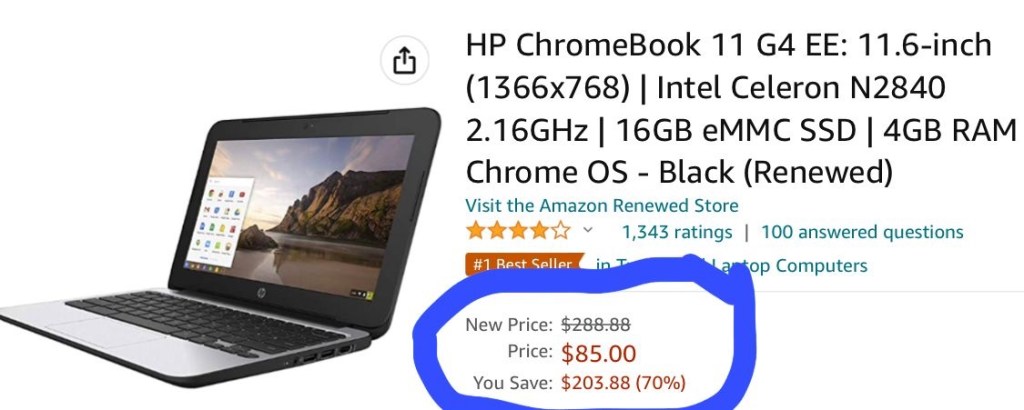This screenshot has height=410, width=1024.
Task: Click the "You Save:" label
Action: 513,383
